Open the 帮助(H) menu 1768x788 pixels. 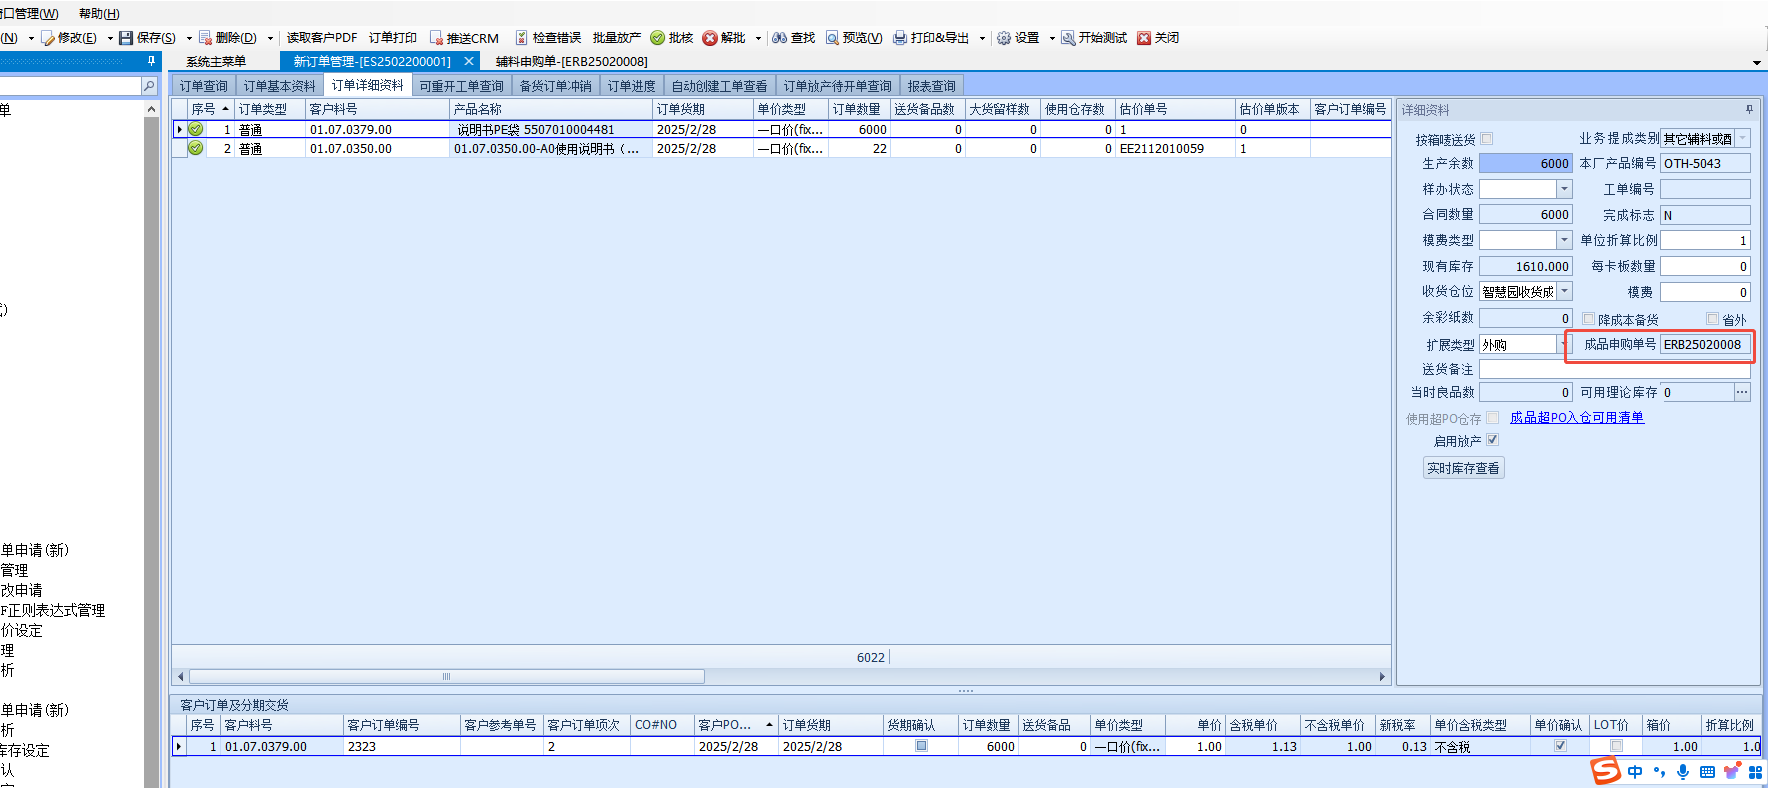[x=99, y=14]
